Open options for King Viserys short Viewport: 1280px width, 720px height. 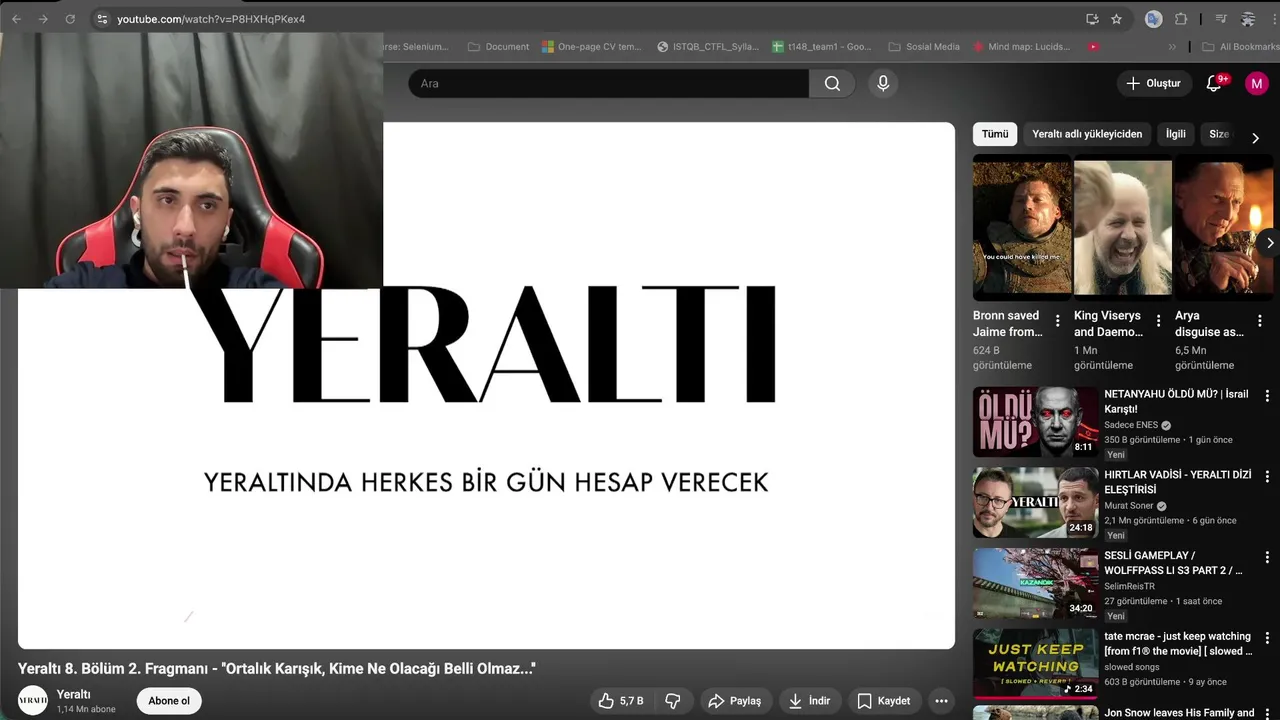(x=1158, y=321)
